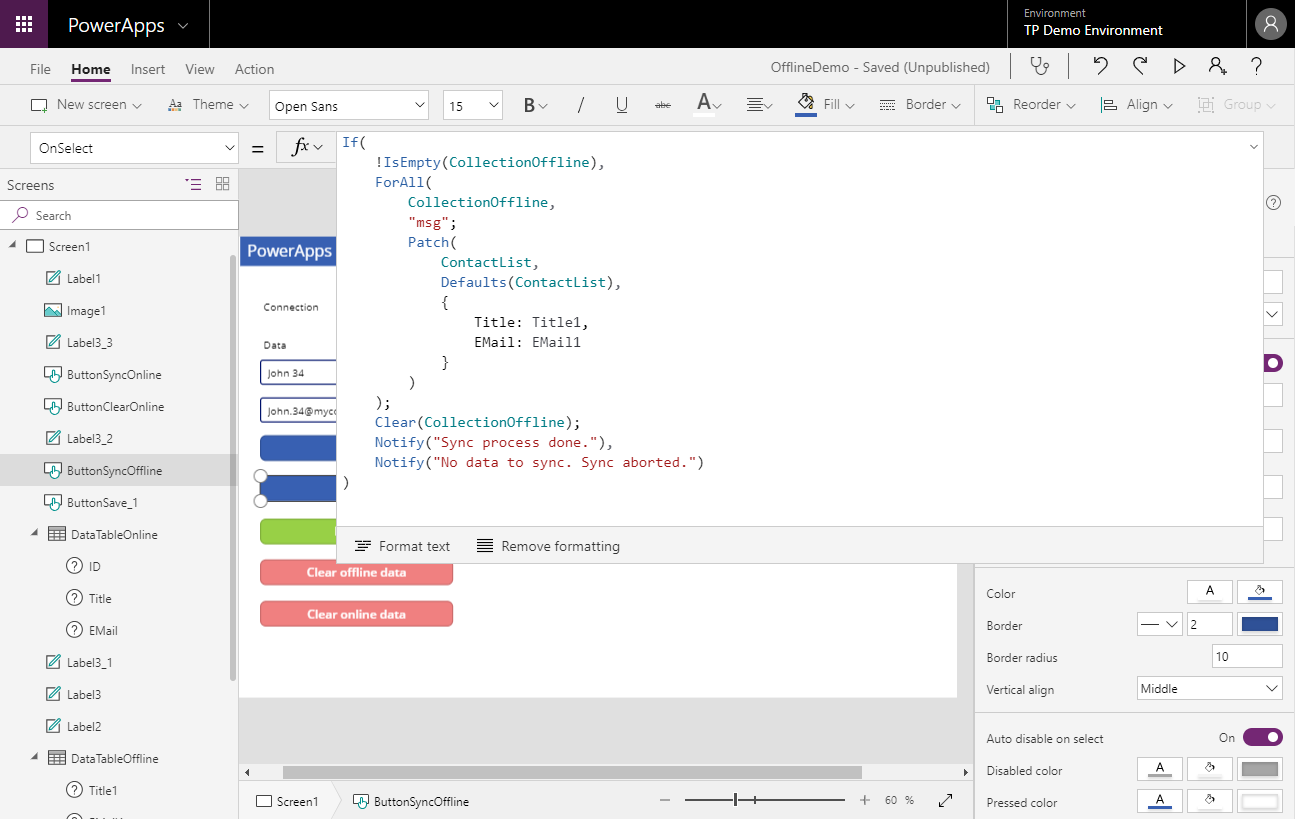This screenshot has width=1295, height=819.
Task: Click Remove formatting button
Action: (548, 546)
